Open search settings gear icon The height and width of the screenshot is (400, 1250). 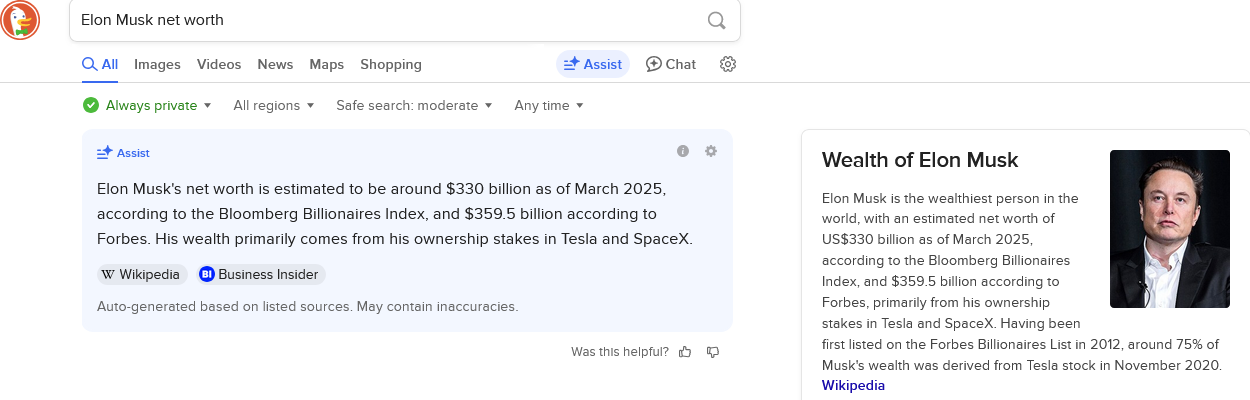(x=728, y=64)
